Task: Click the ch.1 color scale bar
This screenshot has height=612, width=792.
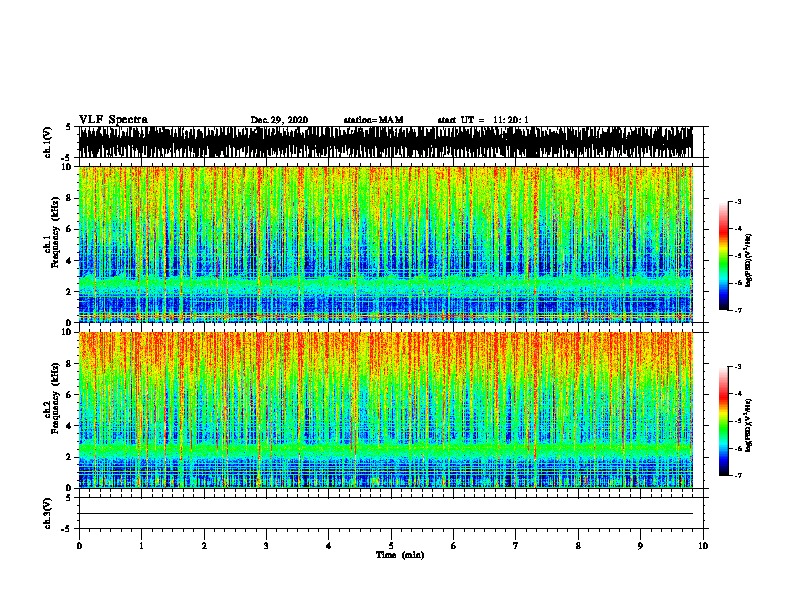Action: 724,256
